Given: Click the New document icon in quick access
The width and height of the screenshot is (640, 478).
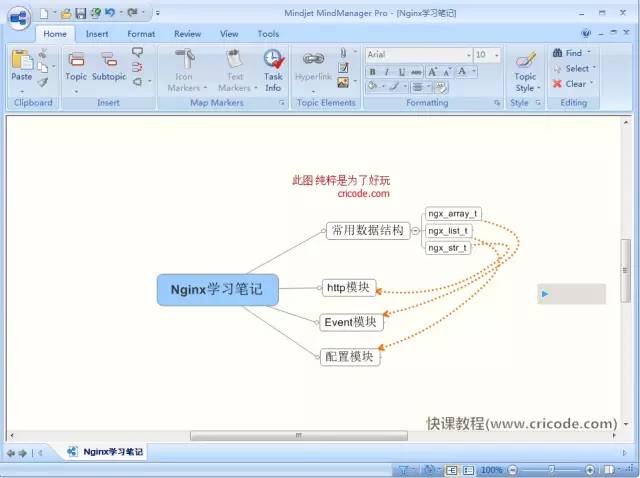Looking at the screenshot, I should [44, 13].
